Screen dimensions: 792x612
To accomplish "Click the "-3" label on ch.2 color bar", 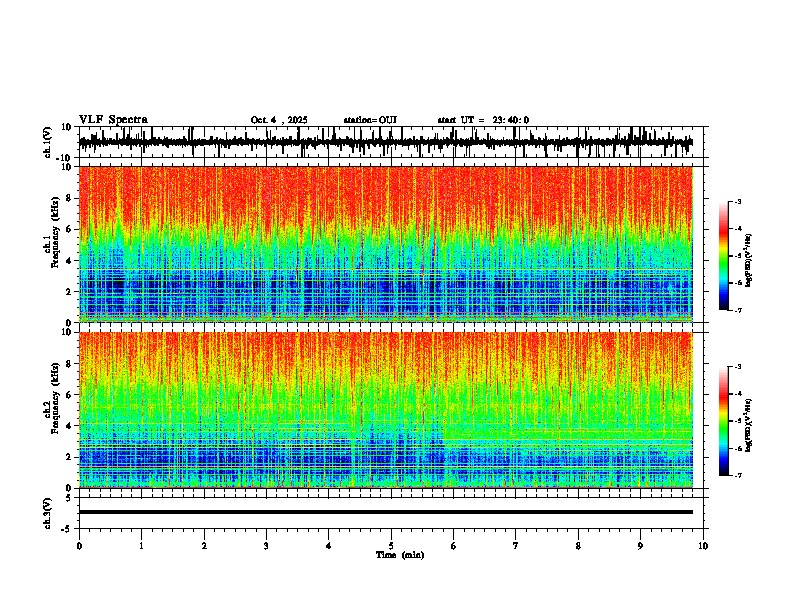I will 737,367.
